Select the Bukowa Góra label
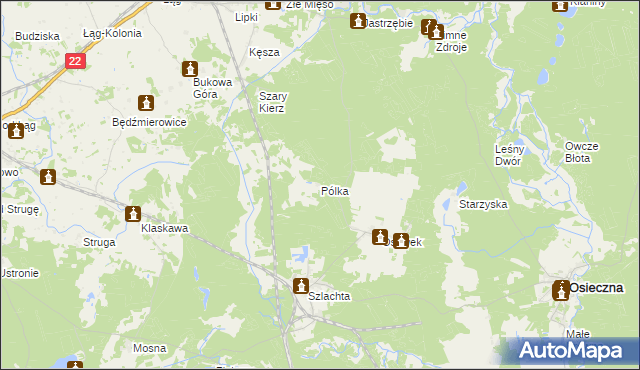The width and height of the screenshot is (640, 370). click(x=212, y=88)
